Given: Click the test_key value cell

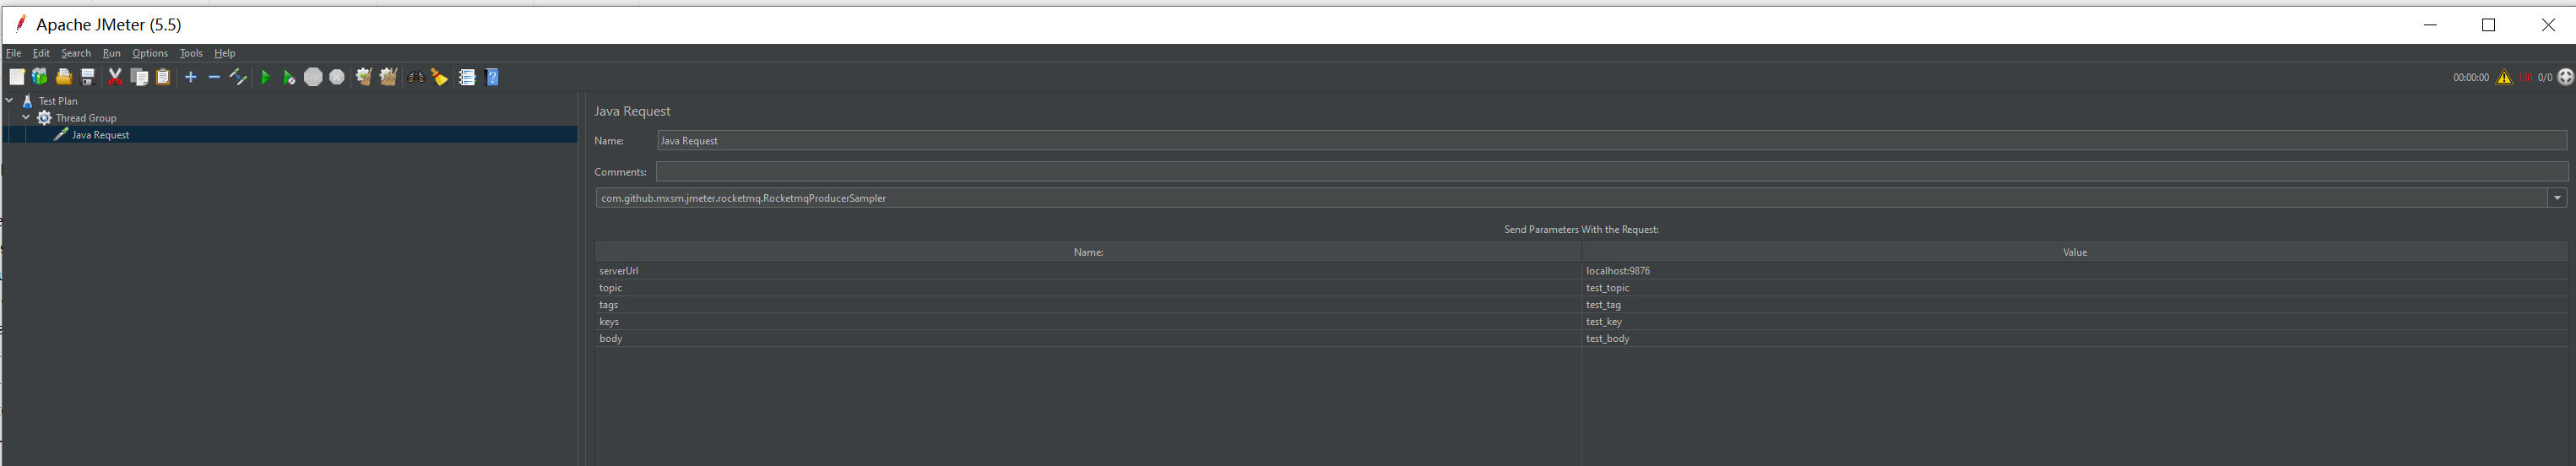Looking at the screenshot, I should [2074, 322].
